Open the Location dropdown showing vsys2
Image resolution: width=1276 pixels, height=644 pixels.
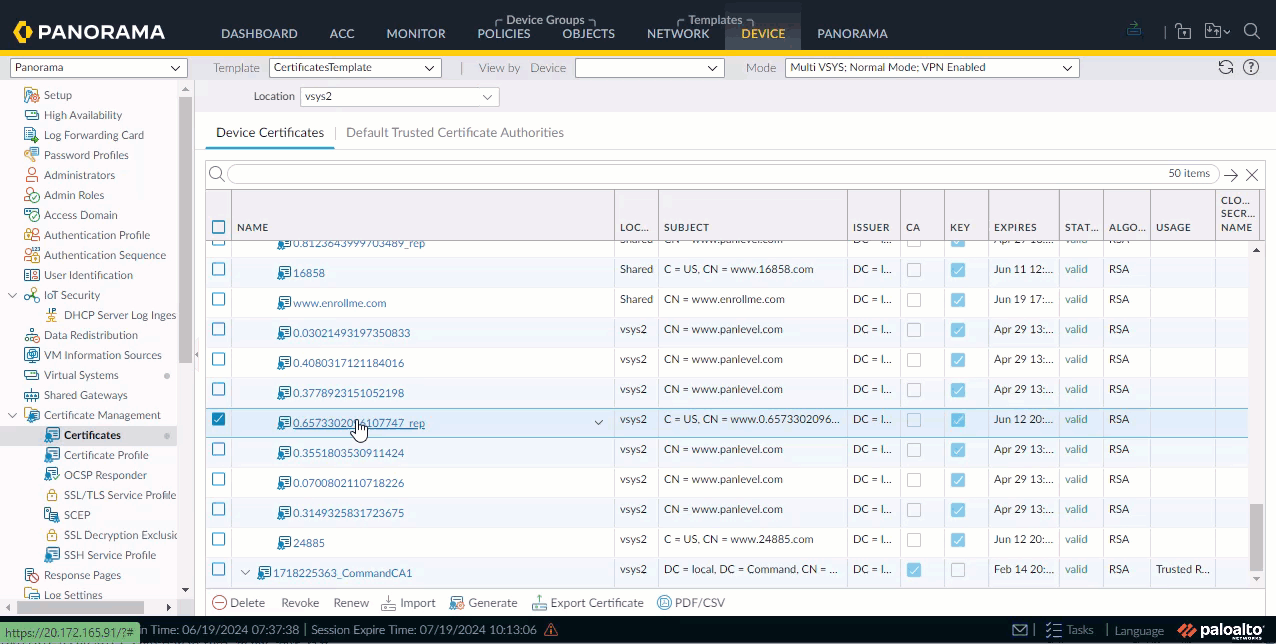coord(399,97)
